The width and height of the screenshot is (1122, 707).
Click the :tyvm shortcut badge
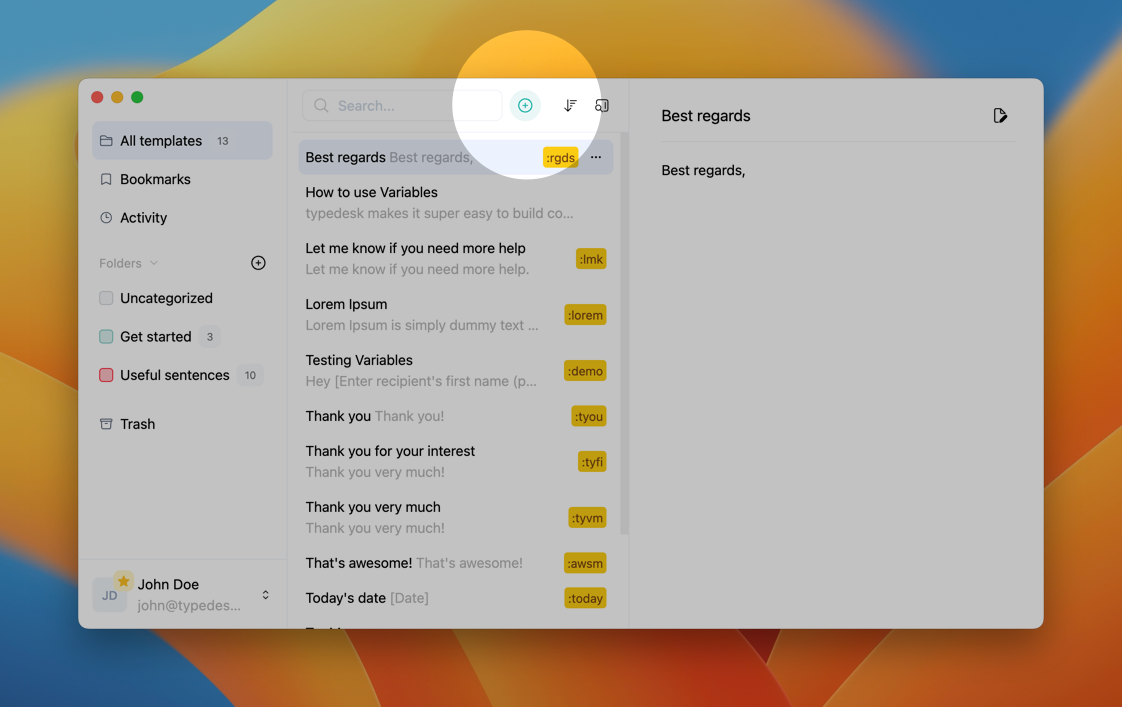pyautogui.click(x=587, y=518)
